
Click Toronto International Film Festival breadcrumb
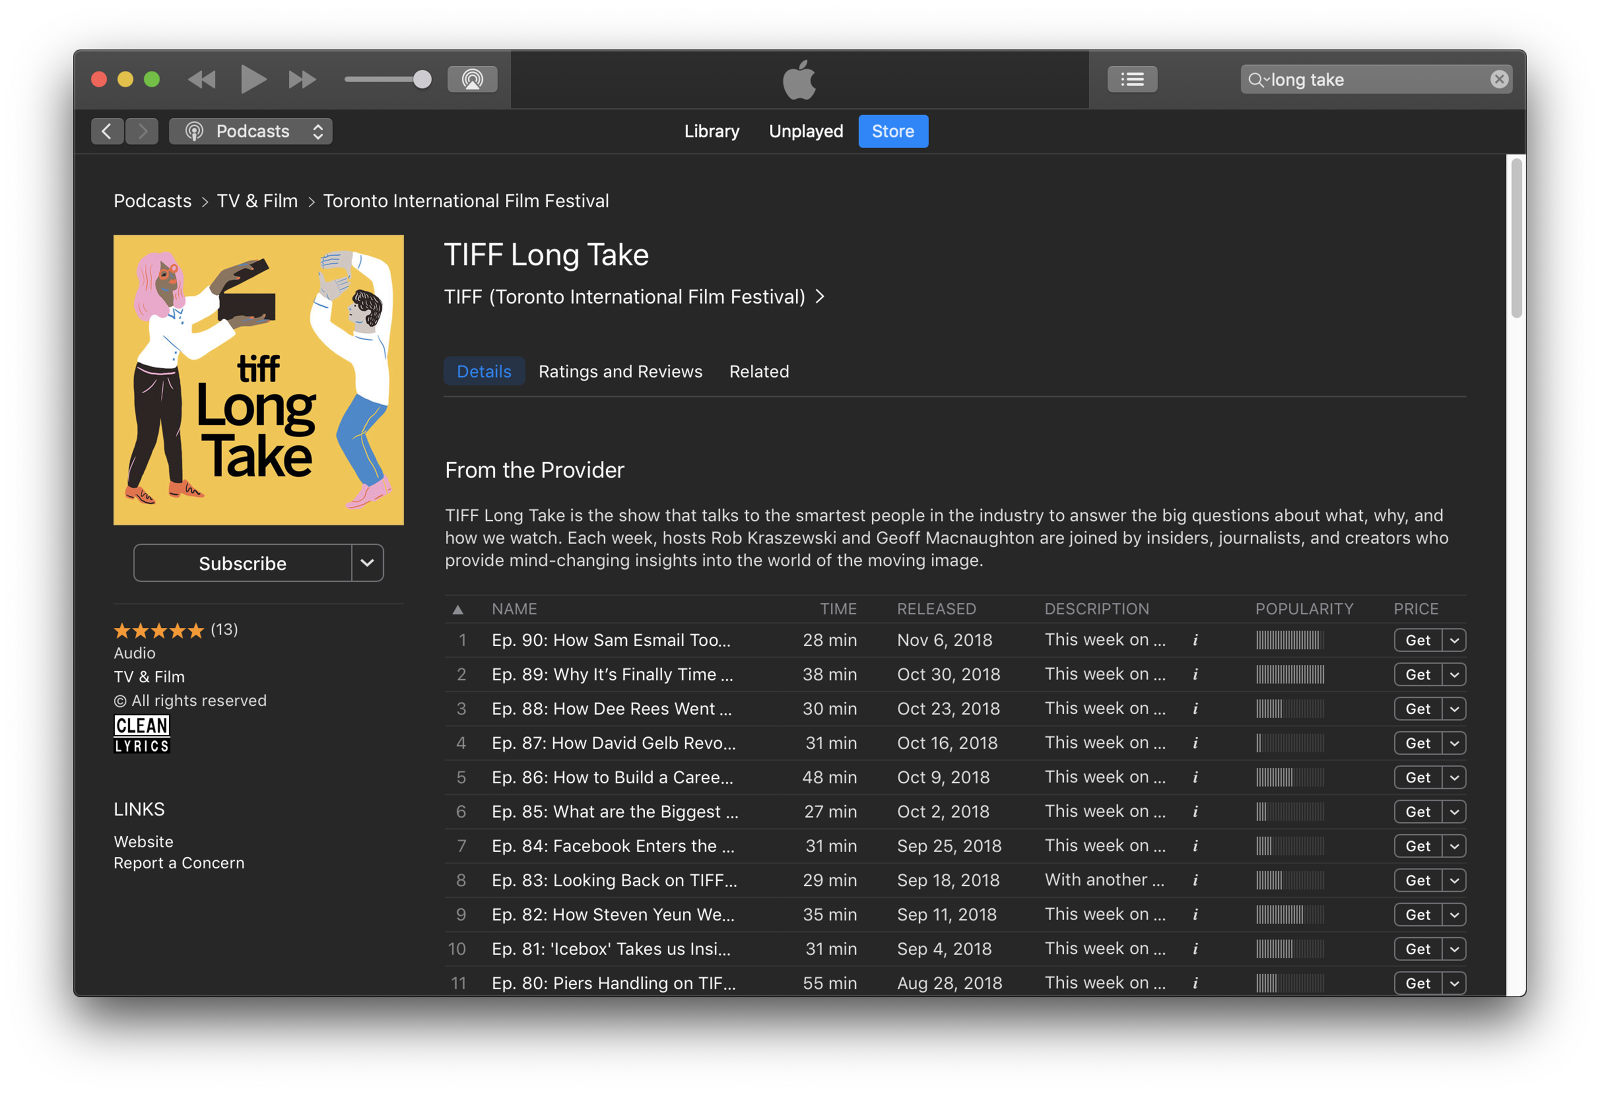tap(466, 201)
